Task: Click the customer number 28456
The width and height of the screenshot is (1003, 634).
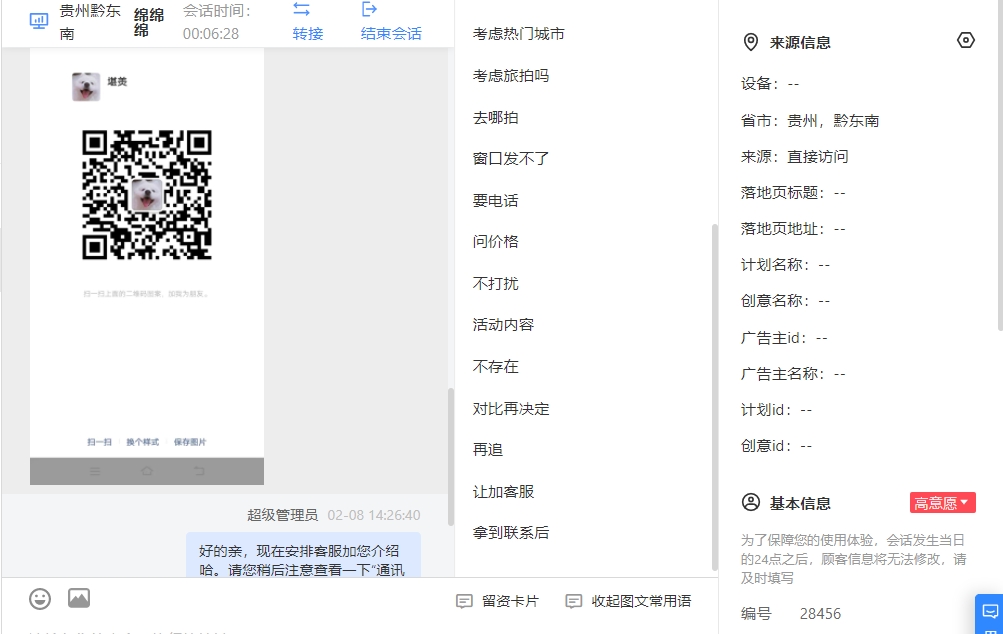Action: [x=821, y=614]
